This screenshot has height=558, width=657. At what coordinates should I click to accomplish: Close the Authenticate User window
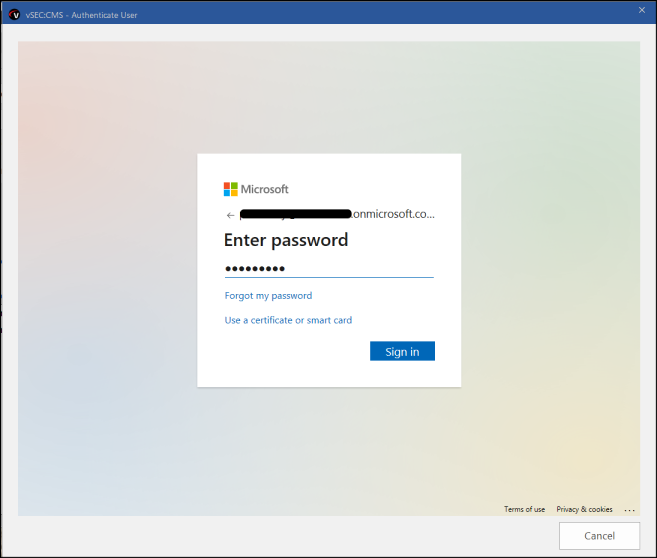(x=641, y=10)
